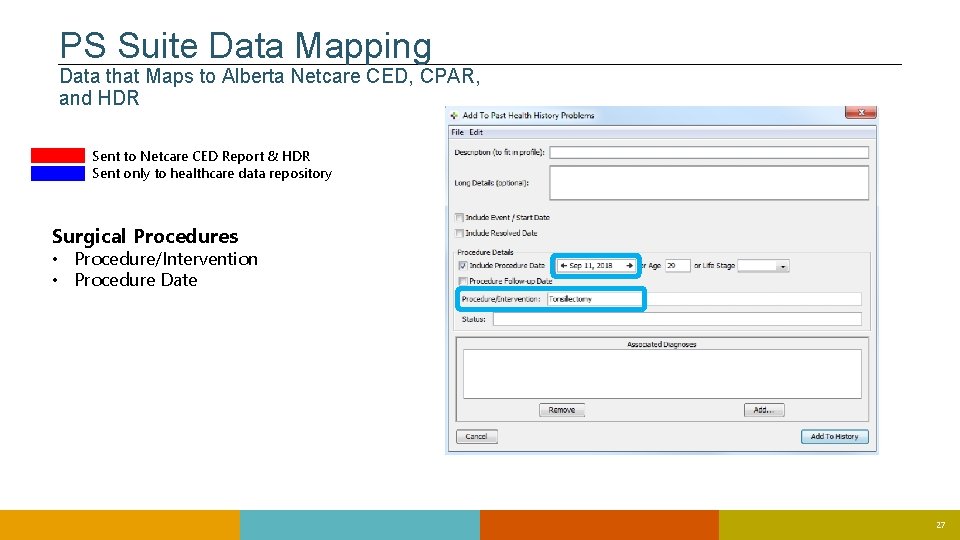This screenshot has width=960, height=540.
Task: Click the Sep 11, 2018 date value
Action: pos(591,266)
